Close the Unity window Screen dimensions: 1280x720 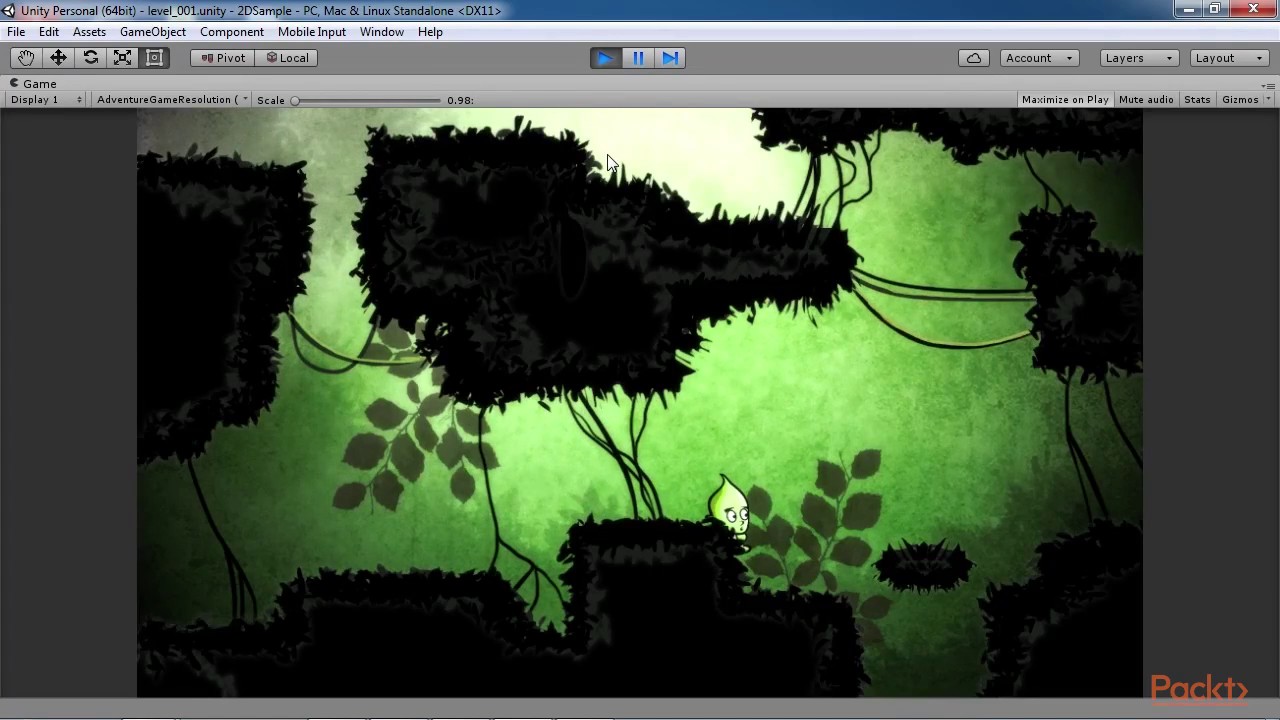click(1253, 9)
